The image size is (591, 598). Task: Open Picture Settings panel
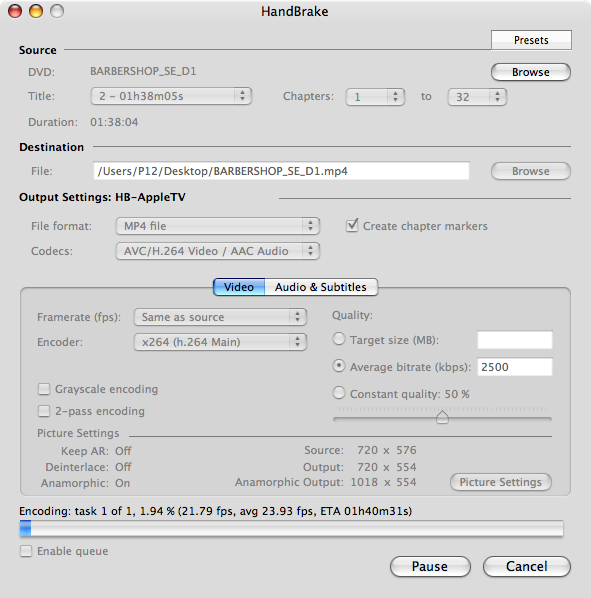click(501, 482)
